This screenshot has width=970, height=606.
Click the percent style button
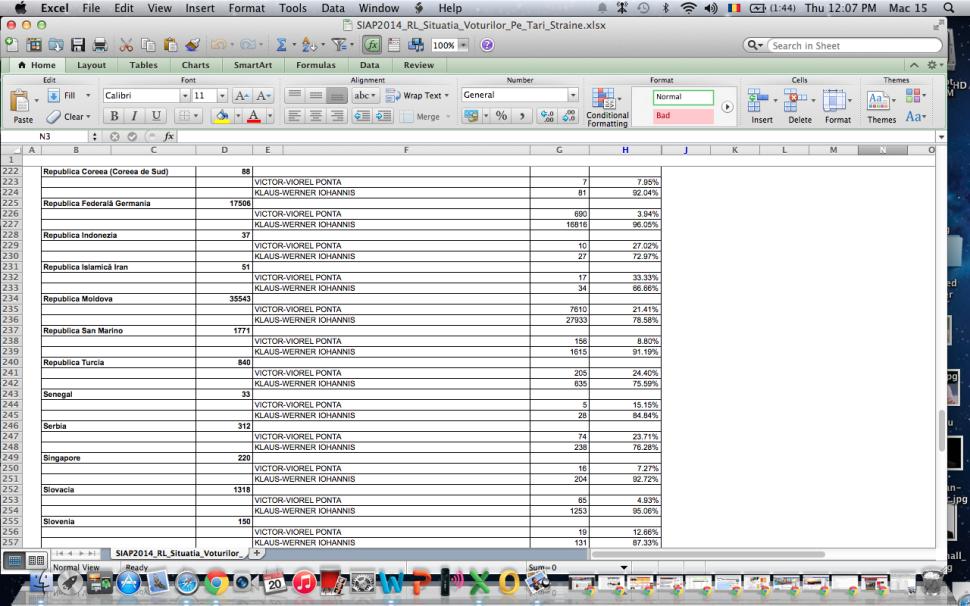[x=502, y=116]
